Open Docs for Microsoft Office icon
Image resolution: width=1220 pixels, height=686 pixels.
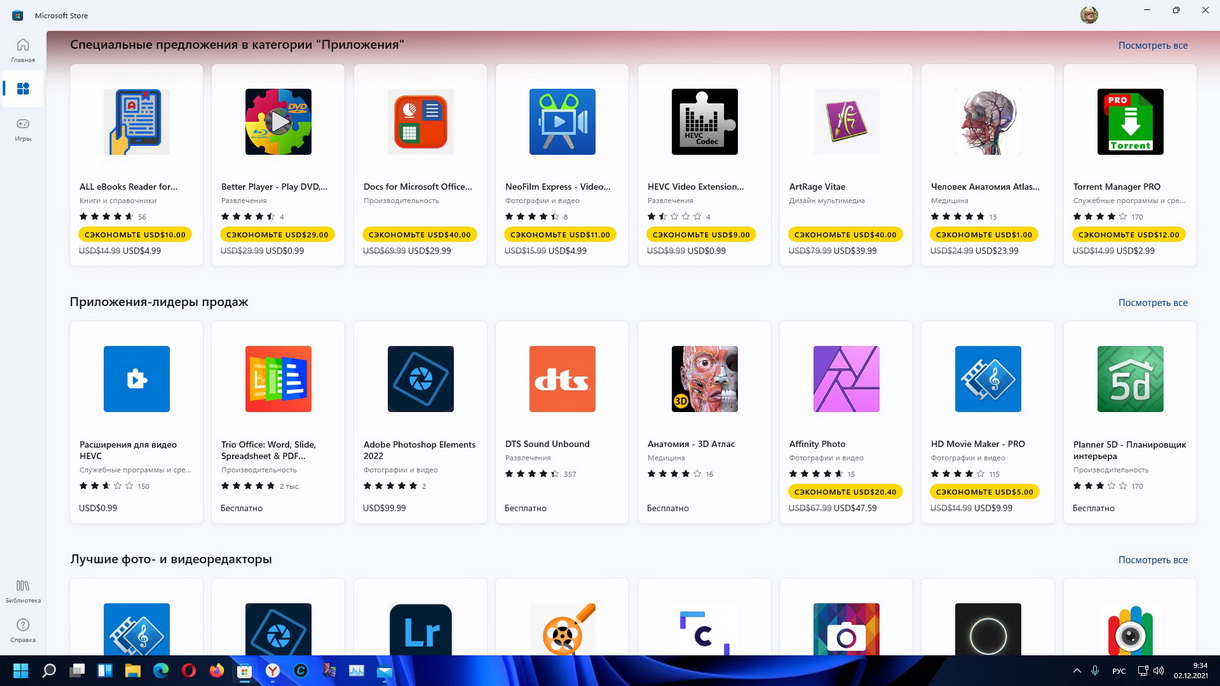click(421, 122)
